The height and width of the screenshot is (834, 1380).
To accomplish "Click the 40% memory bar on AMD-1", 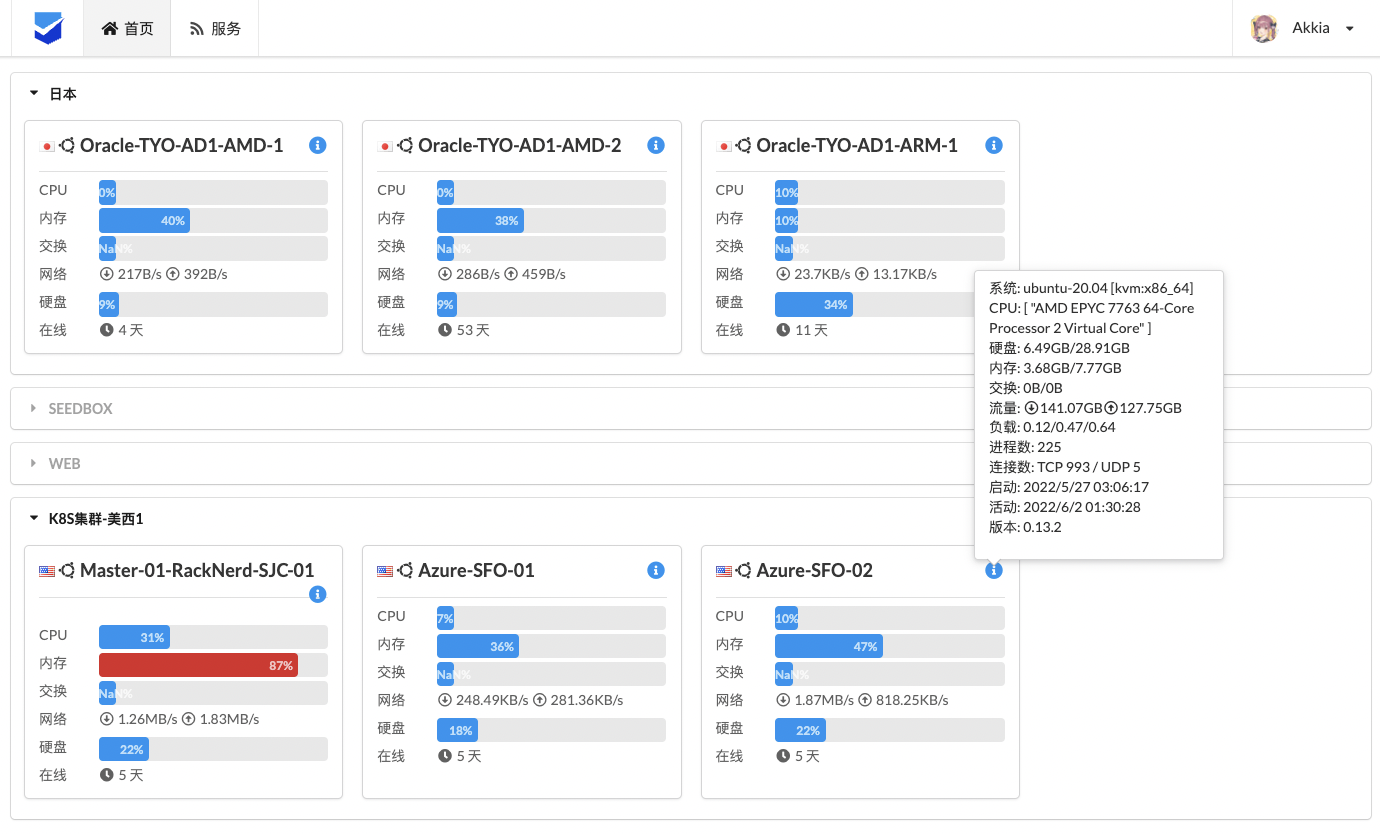I will tap(144, 220).
